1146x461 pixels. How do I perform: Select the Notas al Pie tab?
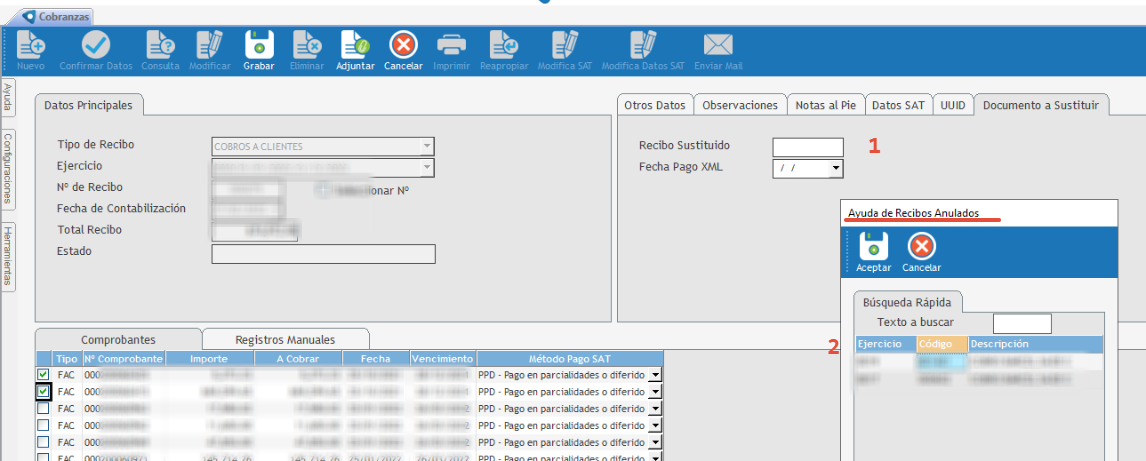(826, 105)
